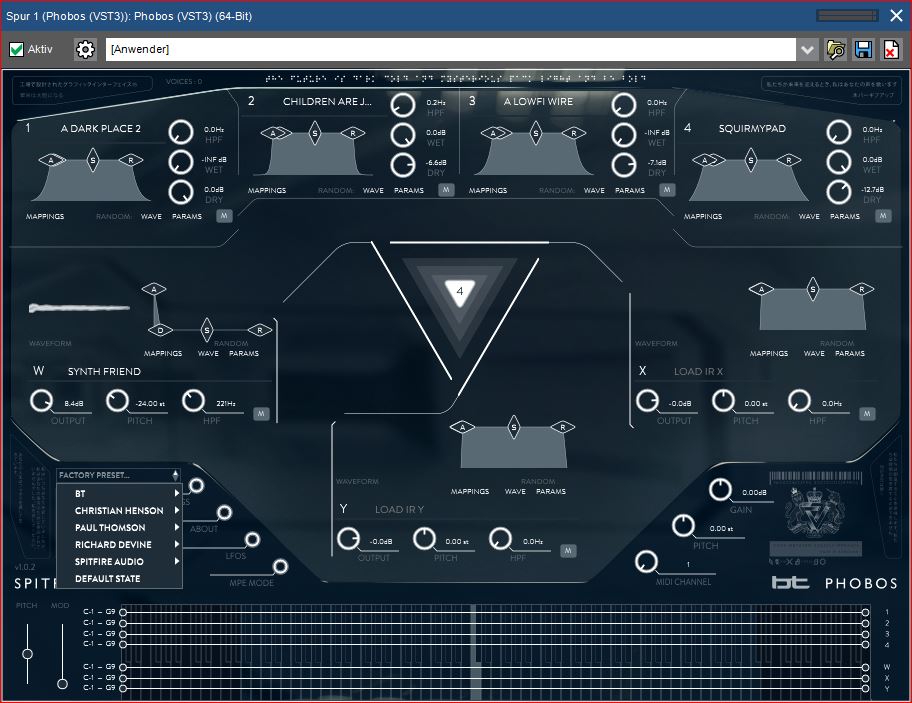912x703 pixels.
Task: Select the Sustain diamond handle in slot 1 envelope
Action: pos(92,160)
